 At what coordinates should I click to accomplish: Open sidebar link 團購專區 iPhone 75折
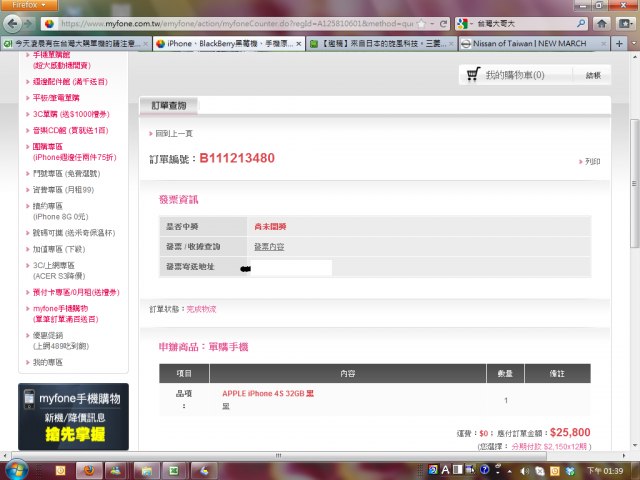74,152
